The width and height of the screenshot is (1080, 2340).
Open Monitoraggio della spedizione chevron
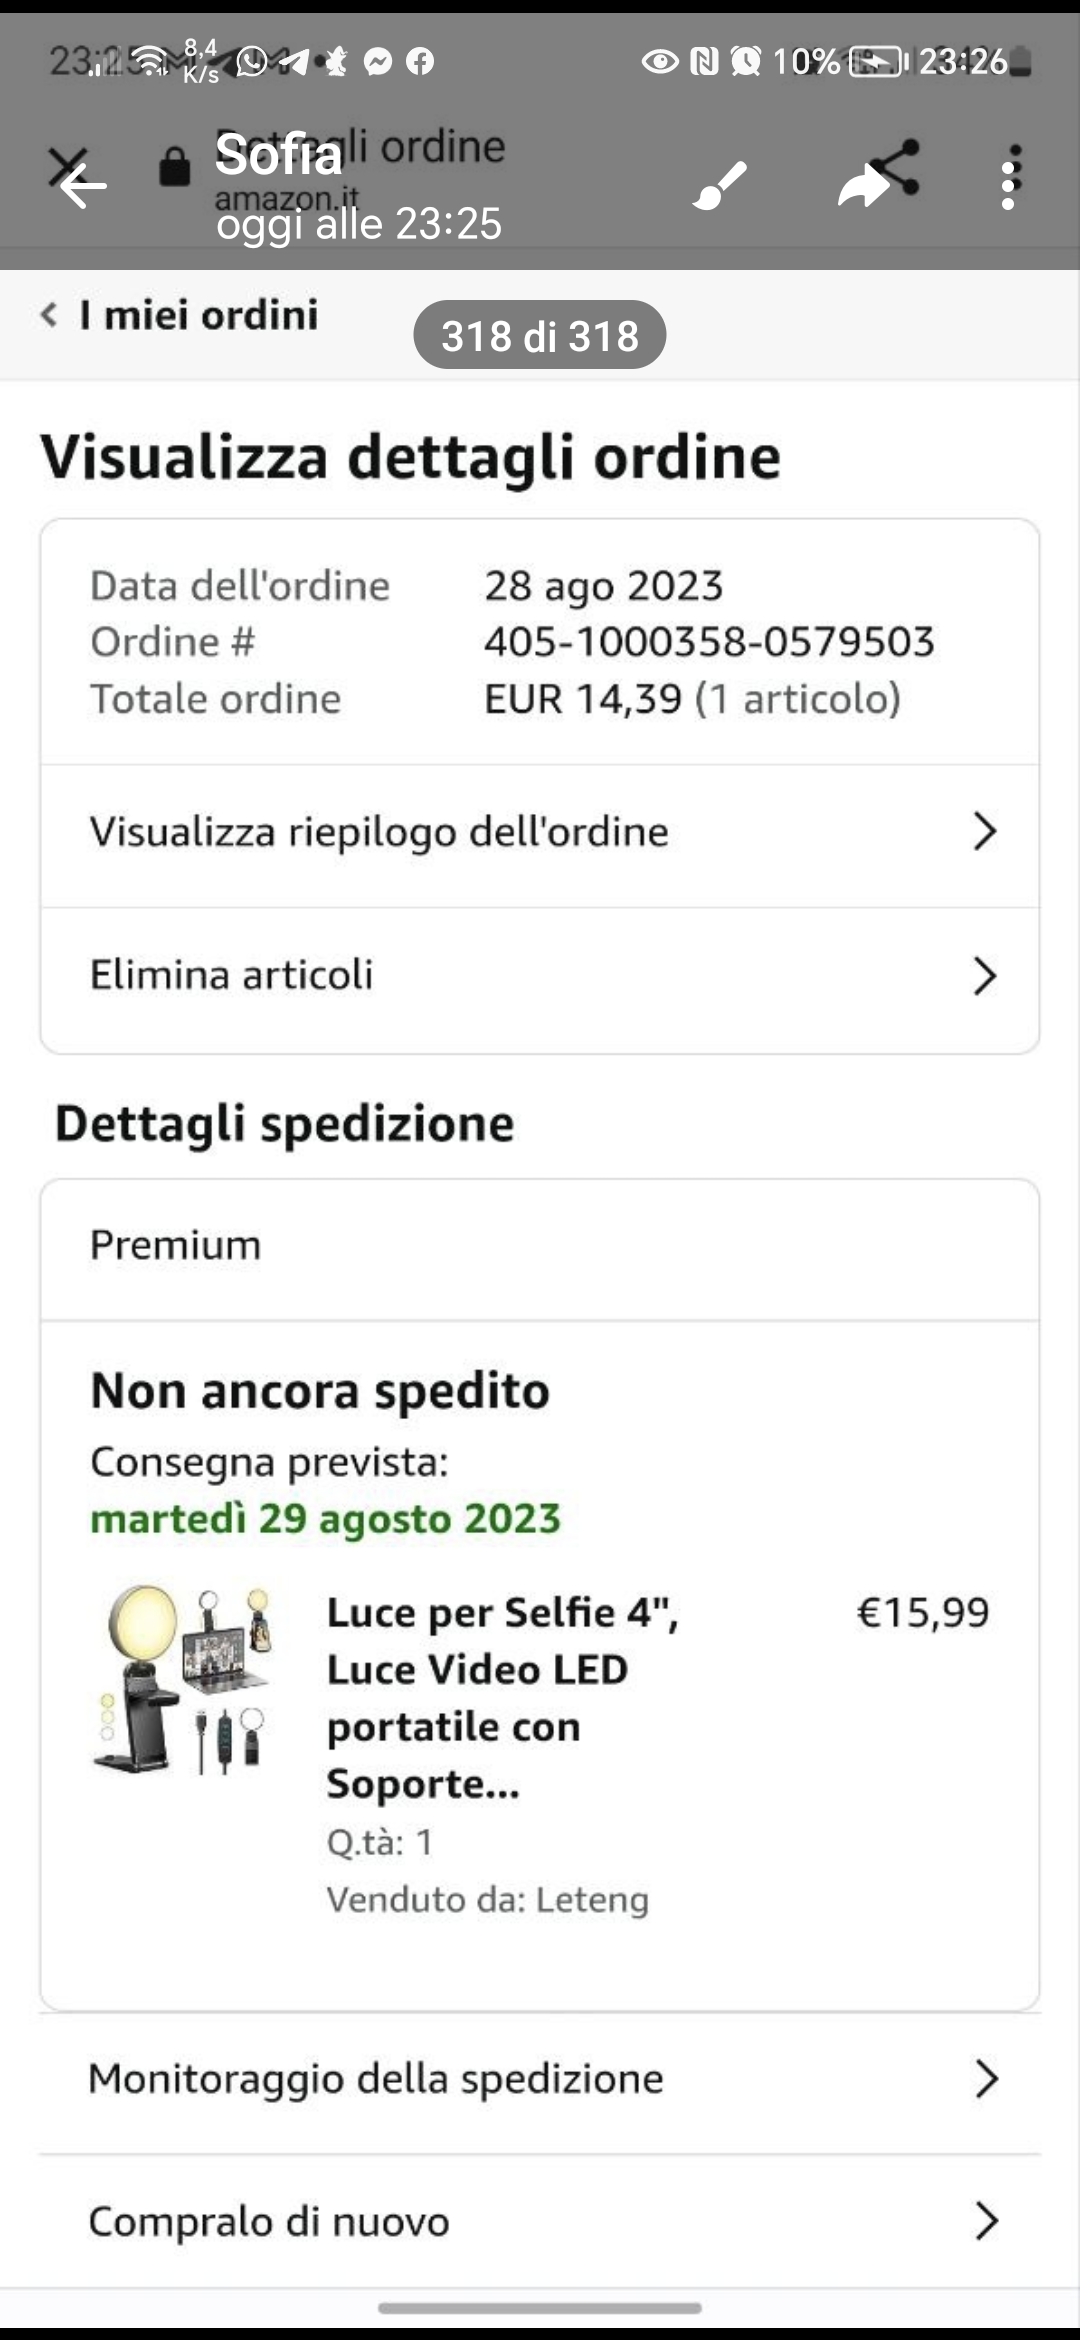984,2079
